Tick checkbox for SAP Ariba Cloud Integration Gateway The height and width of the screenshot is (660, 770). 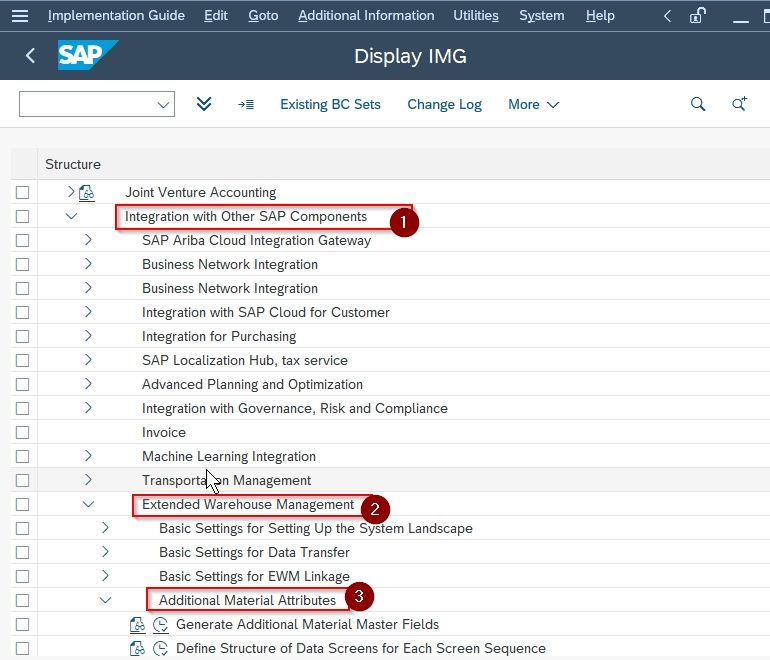[22, 241]
